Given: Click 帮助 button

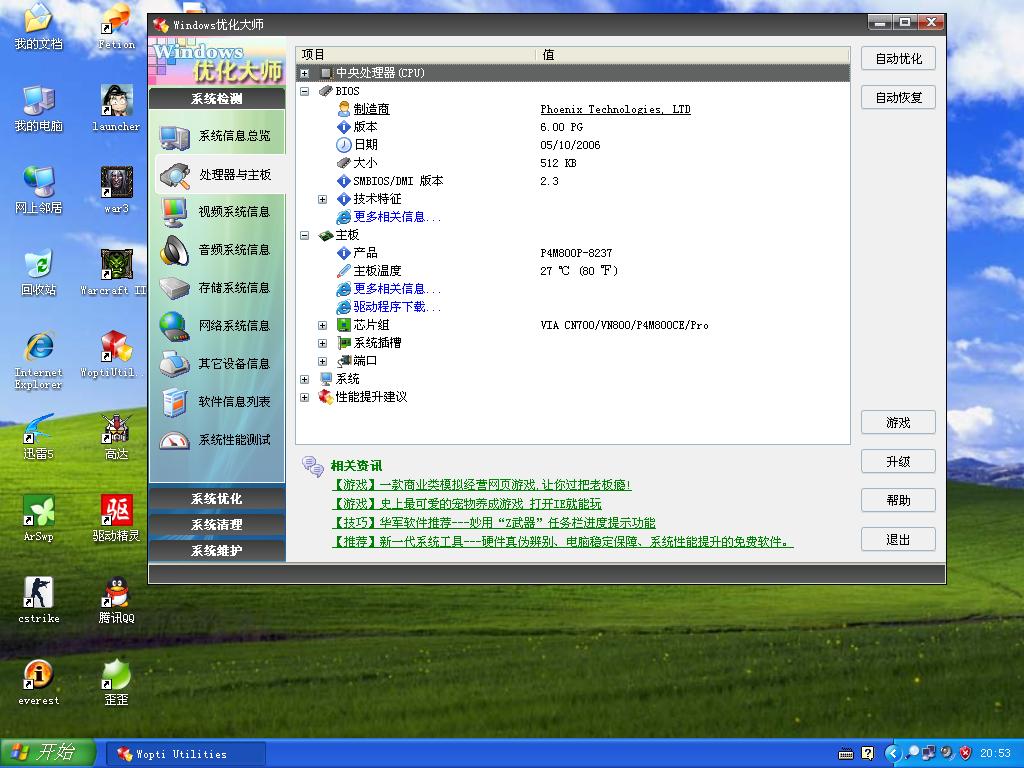Looking at the screenshot, I should (898, 500).
